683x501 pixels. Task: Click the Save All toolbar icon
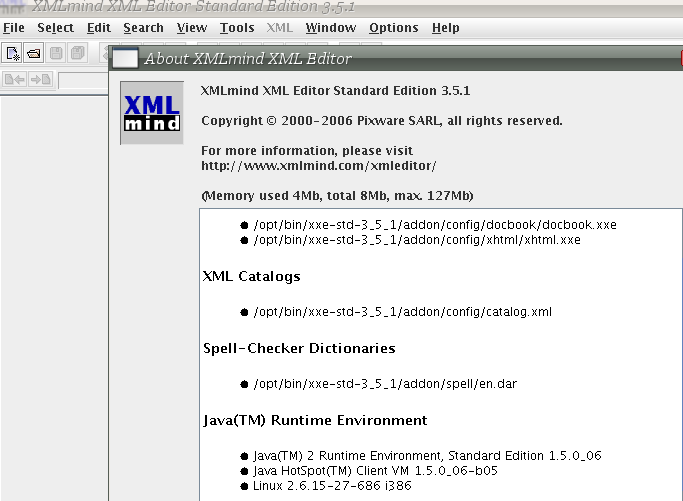pyautogui.click(x=77, y=53)
